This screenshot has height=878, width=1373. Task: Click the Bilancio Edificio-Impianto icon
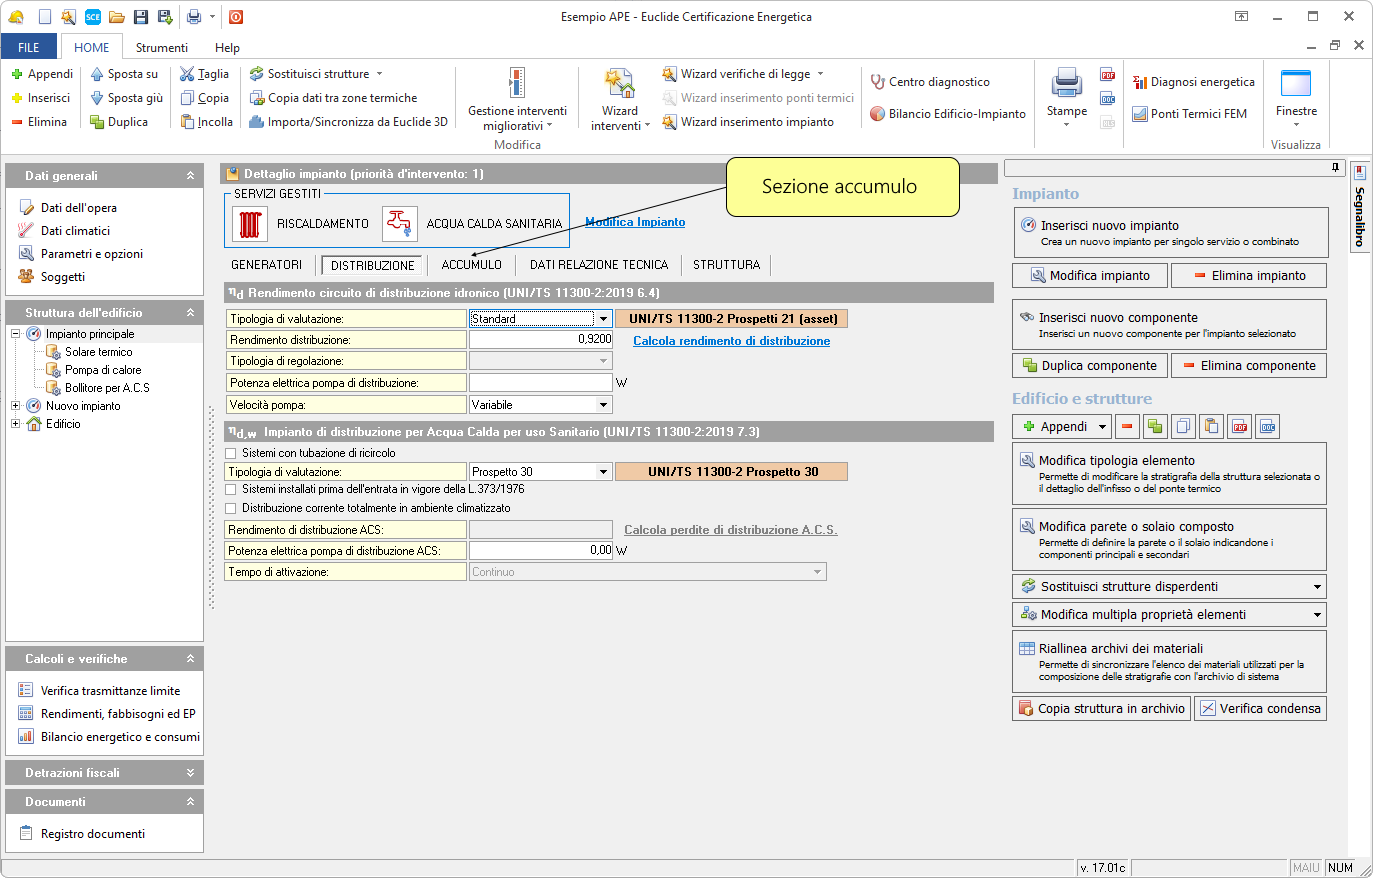click(x=878, y=114)
